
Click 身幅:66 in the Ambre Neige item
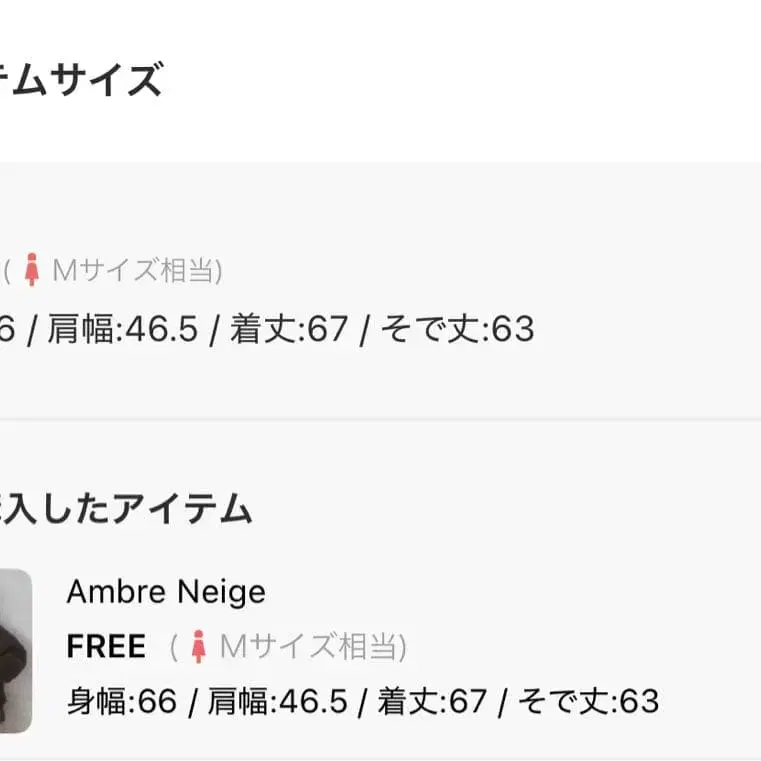[121, 701]
